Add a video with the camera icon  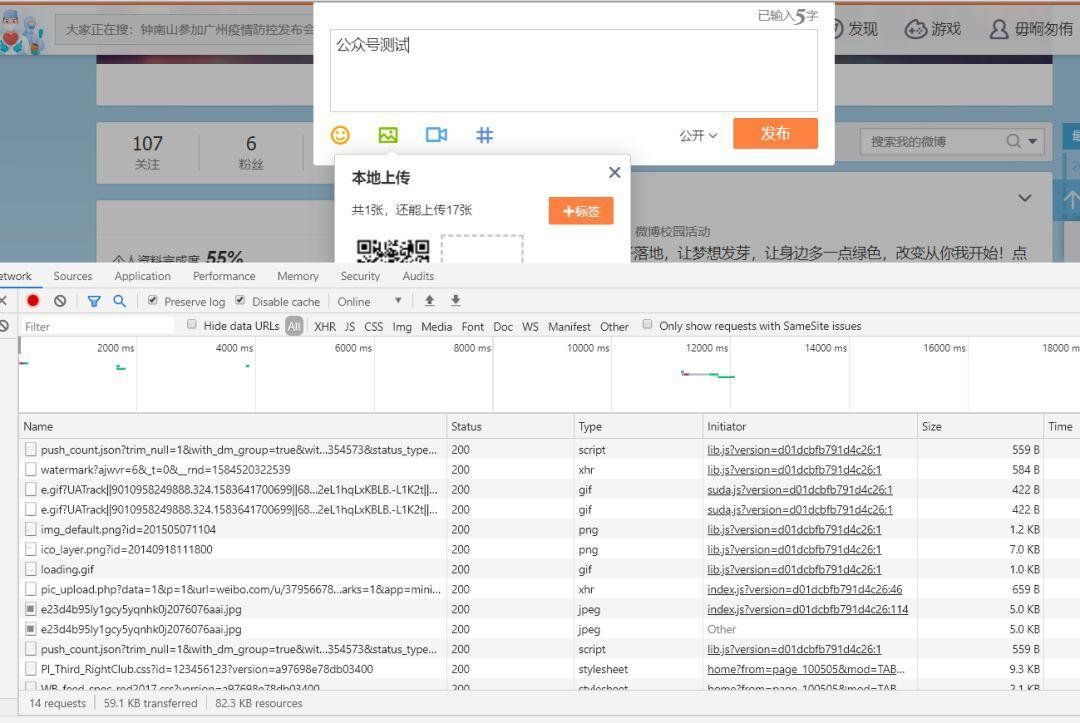pyautogui.click(x=436, y=135)
